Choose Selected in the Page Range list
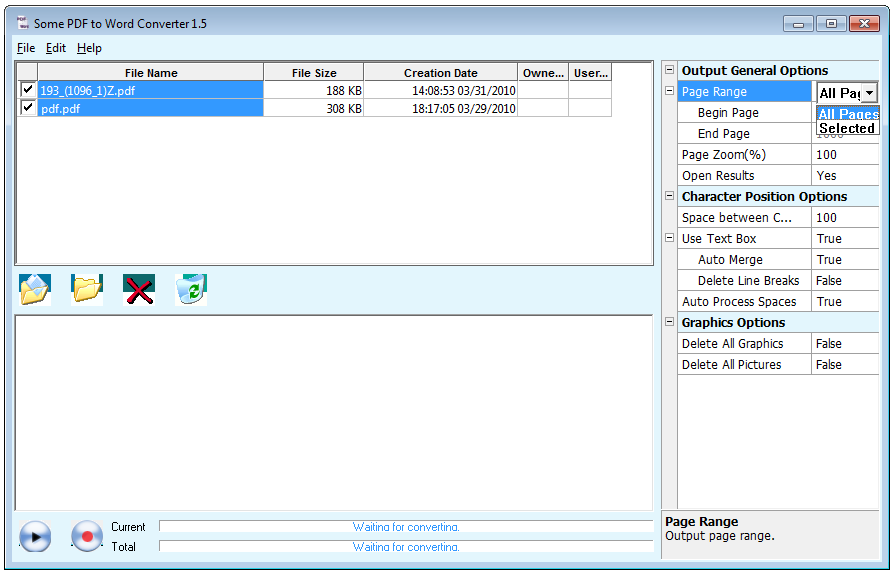Screen dimensions: 895x577 pos(848,128)
